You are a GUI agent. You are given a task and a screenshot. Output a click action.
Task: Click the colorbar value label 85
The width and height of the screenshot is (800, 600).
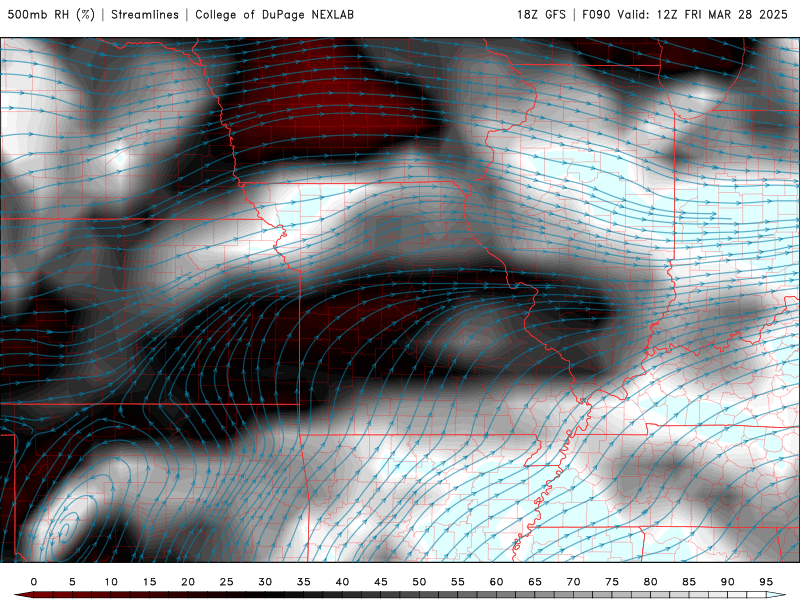(689, 582)
